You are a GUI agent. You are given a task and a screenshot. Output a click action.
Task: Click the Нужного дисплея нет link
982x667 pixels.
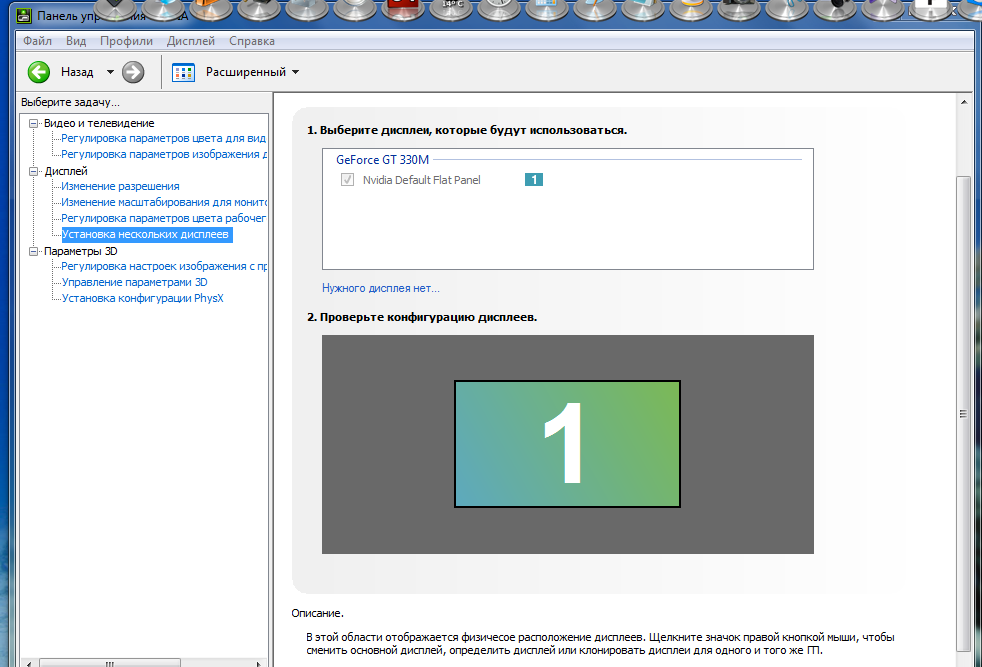tap(380, 288)
